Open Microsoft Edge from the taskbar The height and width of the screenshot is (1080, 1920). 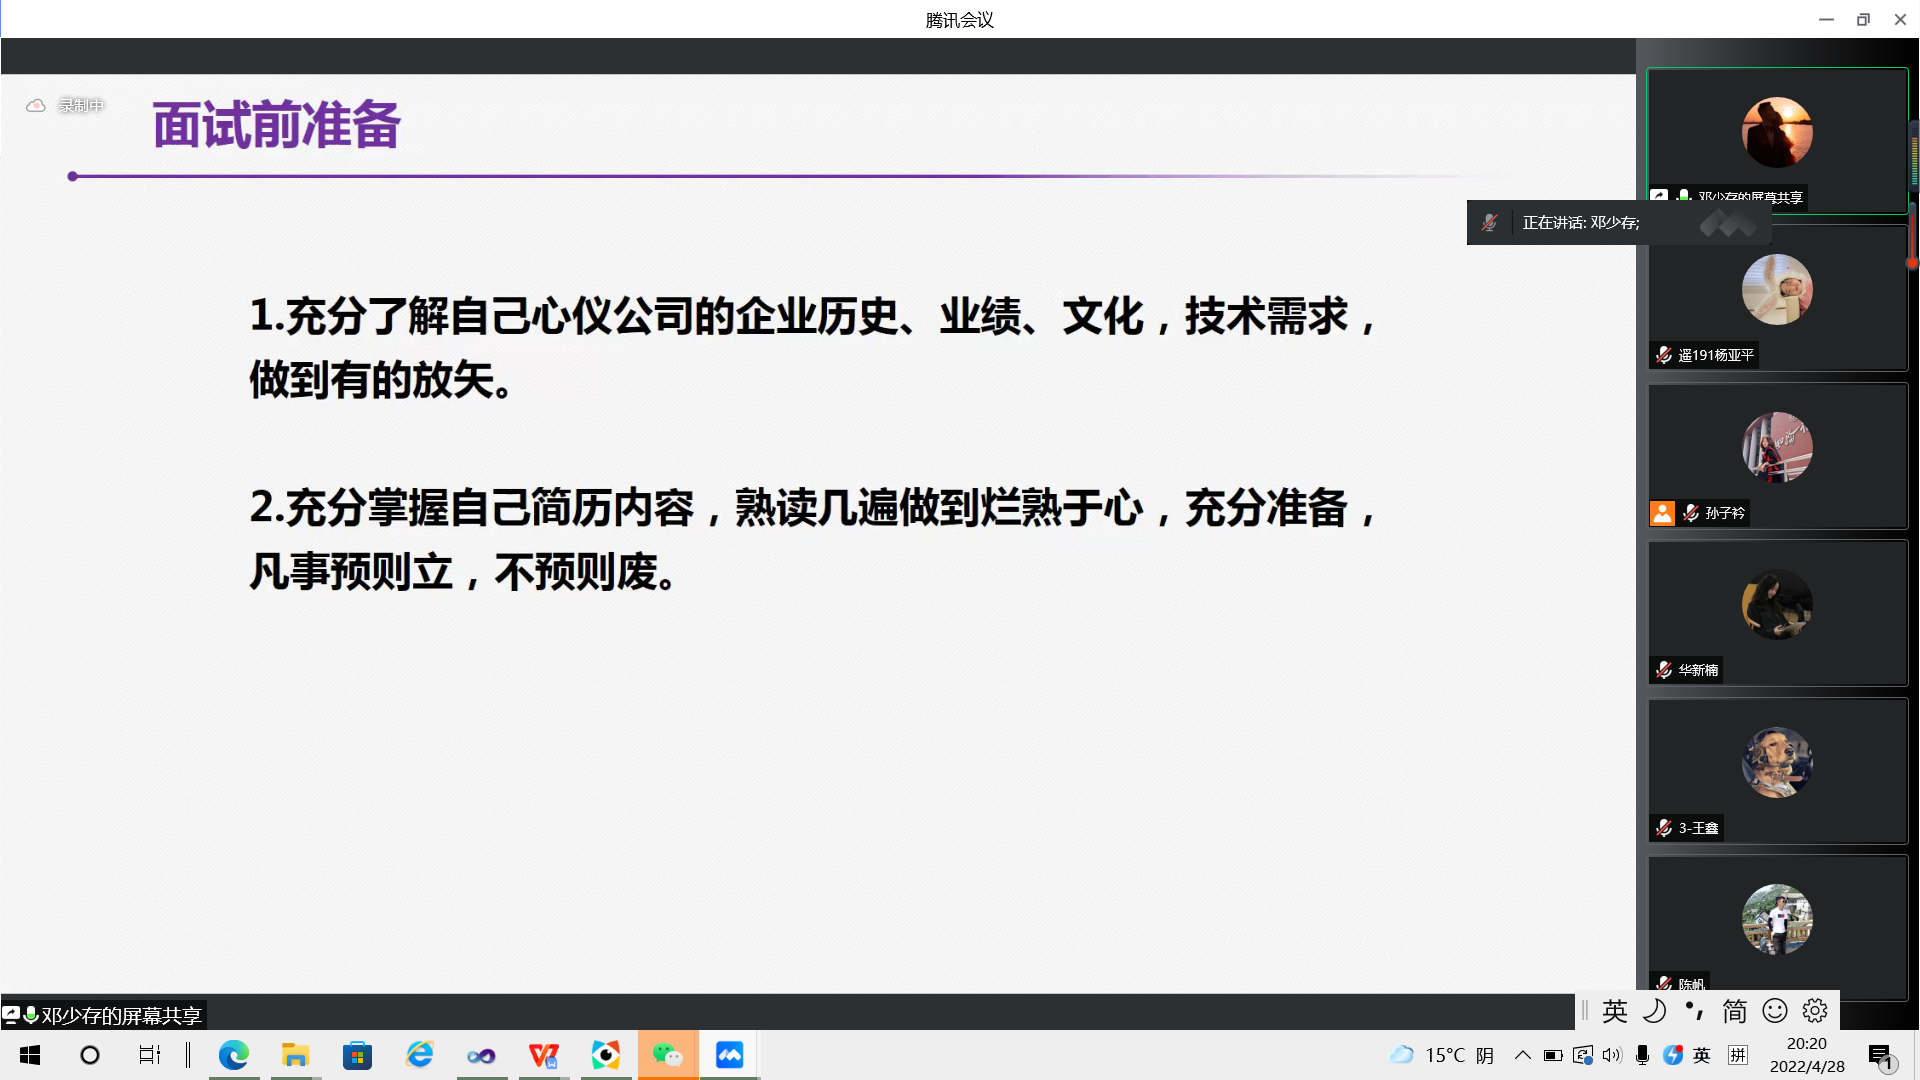[x=233, y=1055]
